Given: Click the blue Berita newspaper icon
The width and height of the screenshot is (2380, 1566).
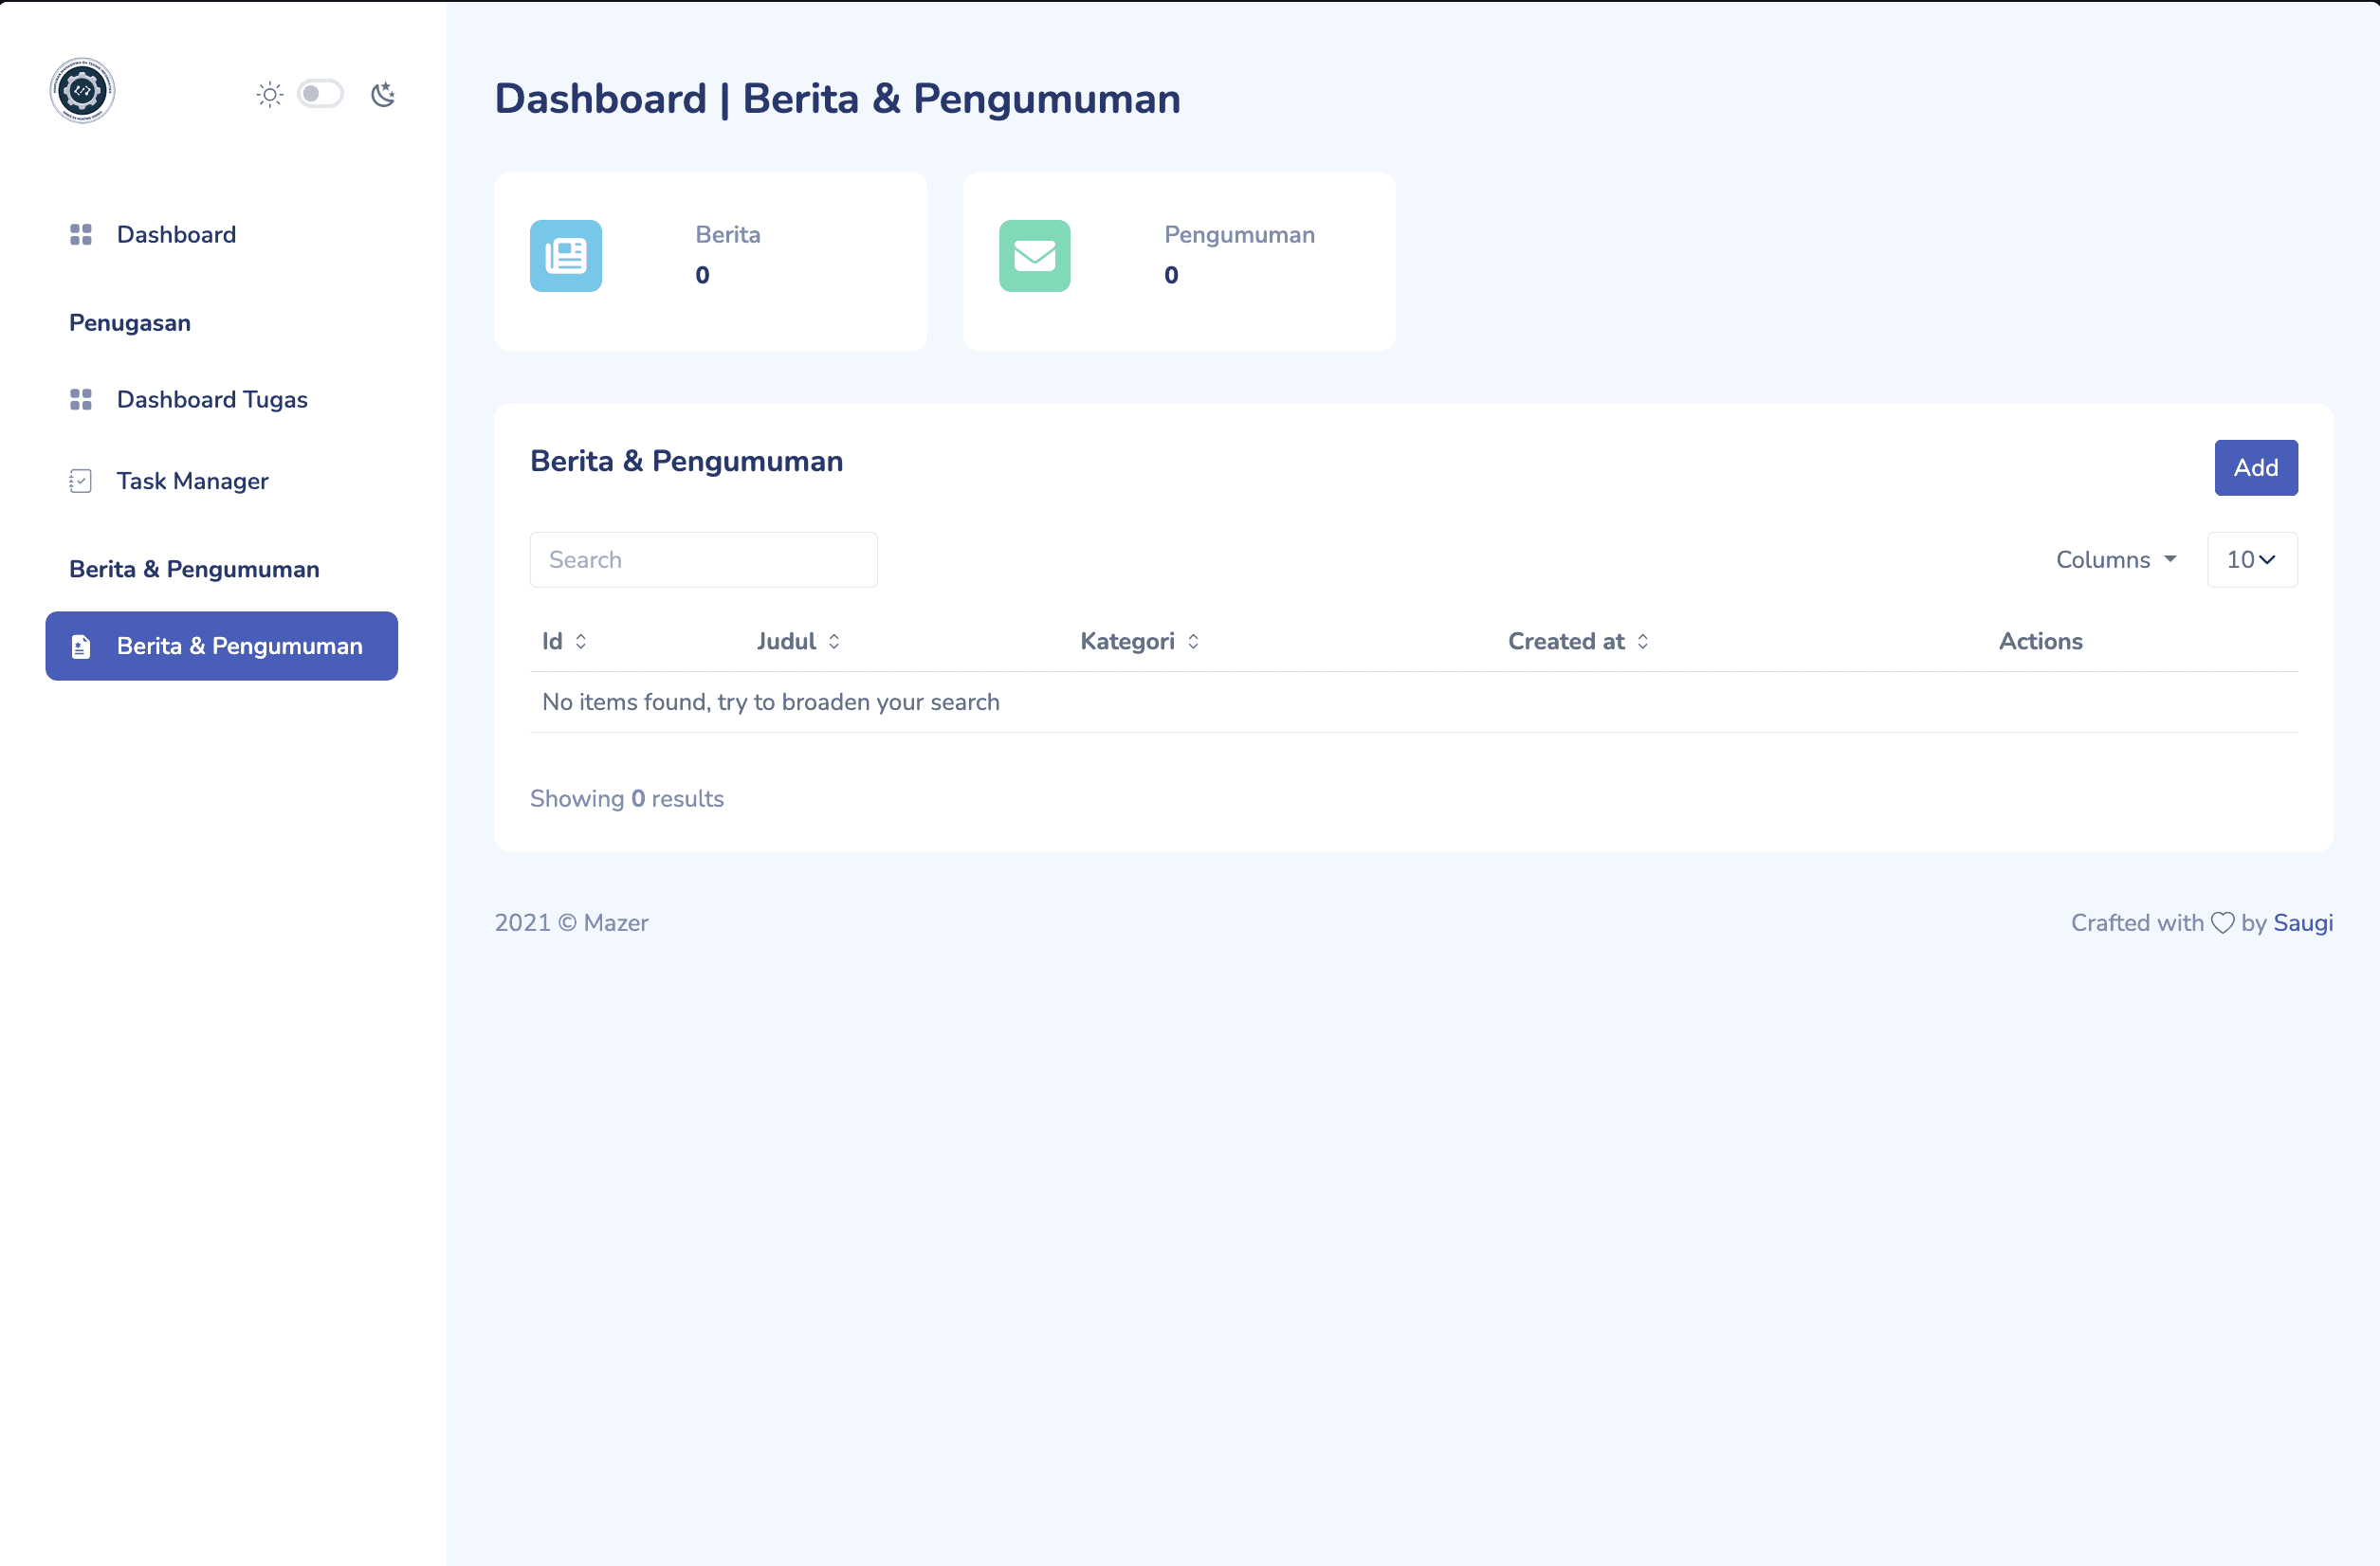Looking at the screenshot, I should click(565, 256).
